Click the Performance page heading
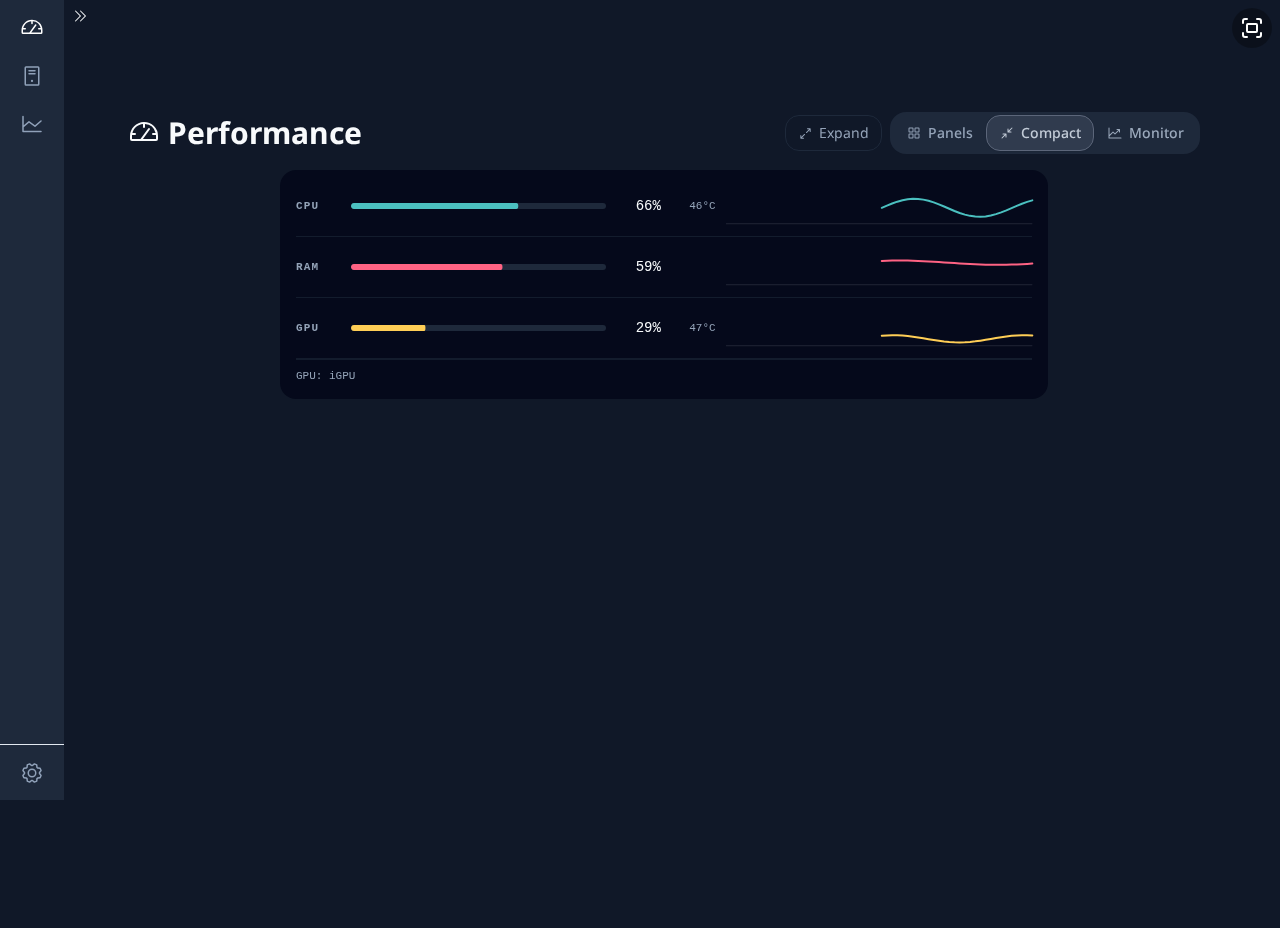 click(265, 133)
